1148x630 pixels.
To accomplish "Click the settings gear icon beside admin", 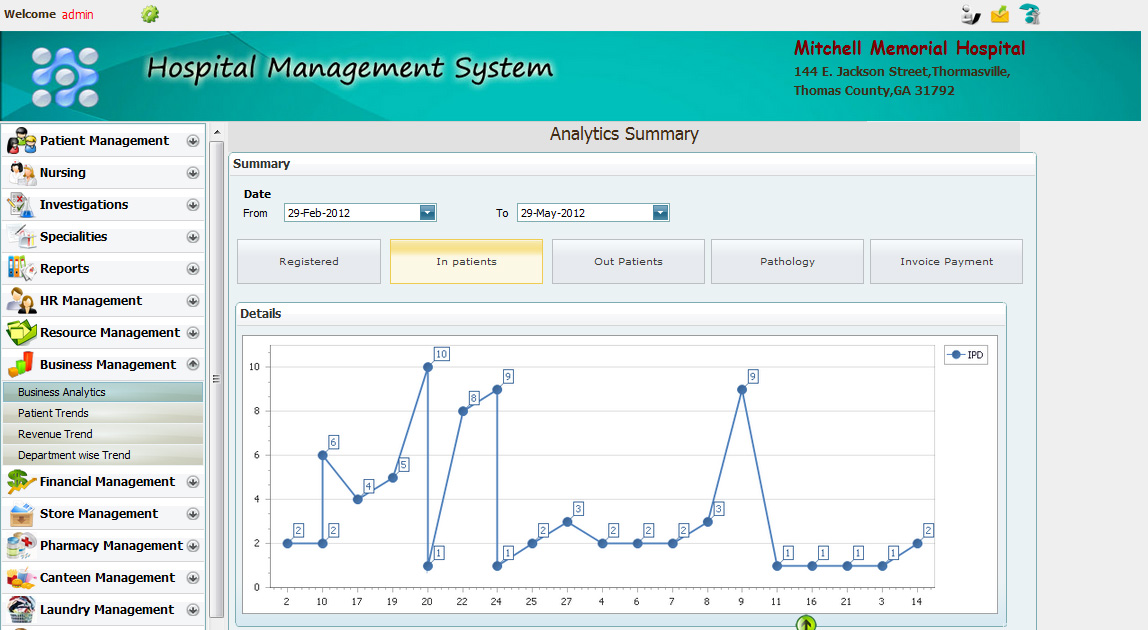I will [x=150, y=14].
